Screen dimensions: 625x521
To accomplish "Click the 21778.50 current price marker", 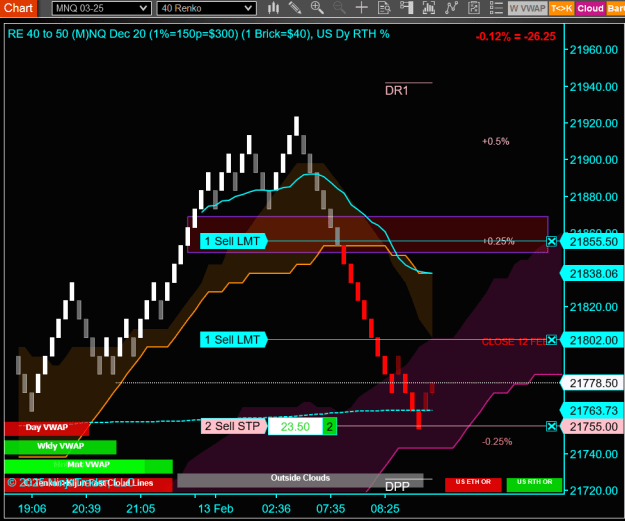I will tap(593, 383).
